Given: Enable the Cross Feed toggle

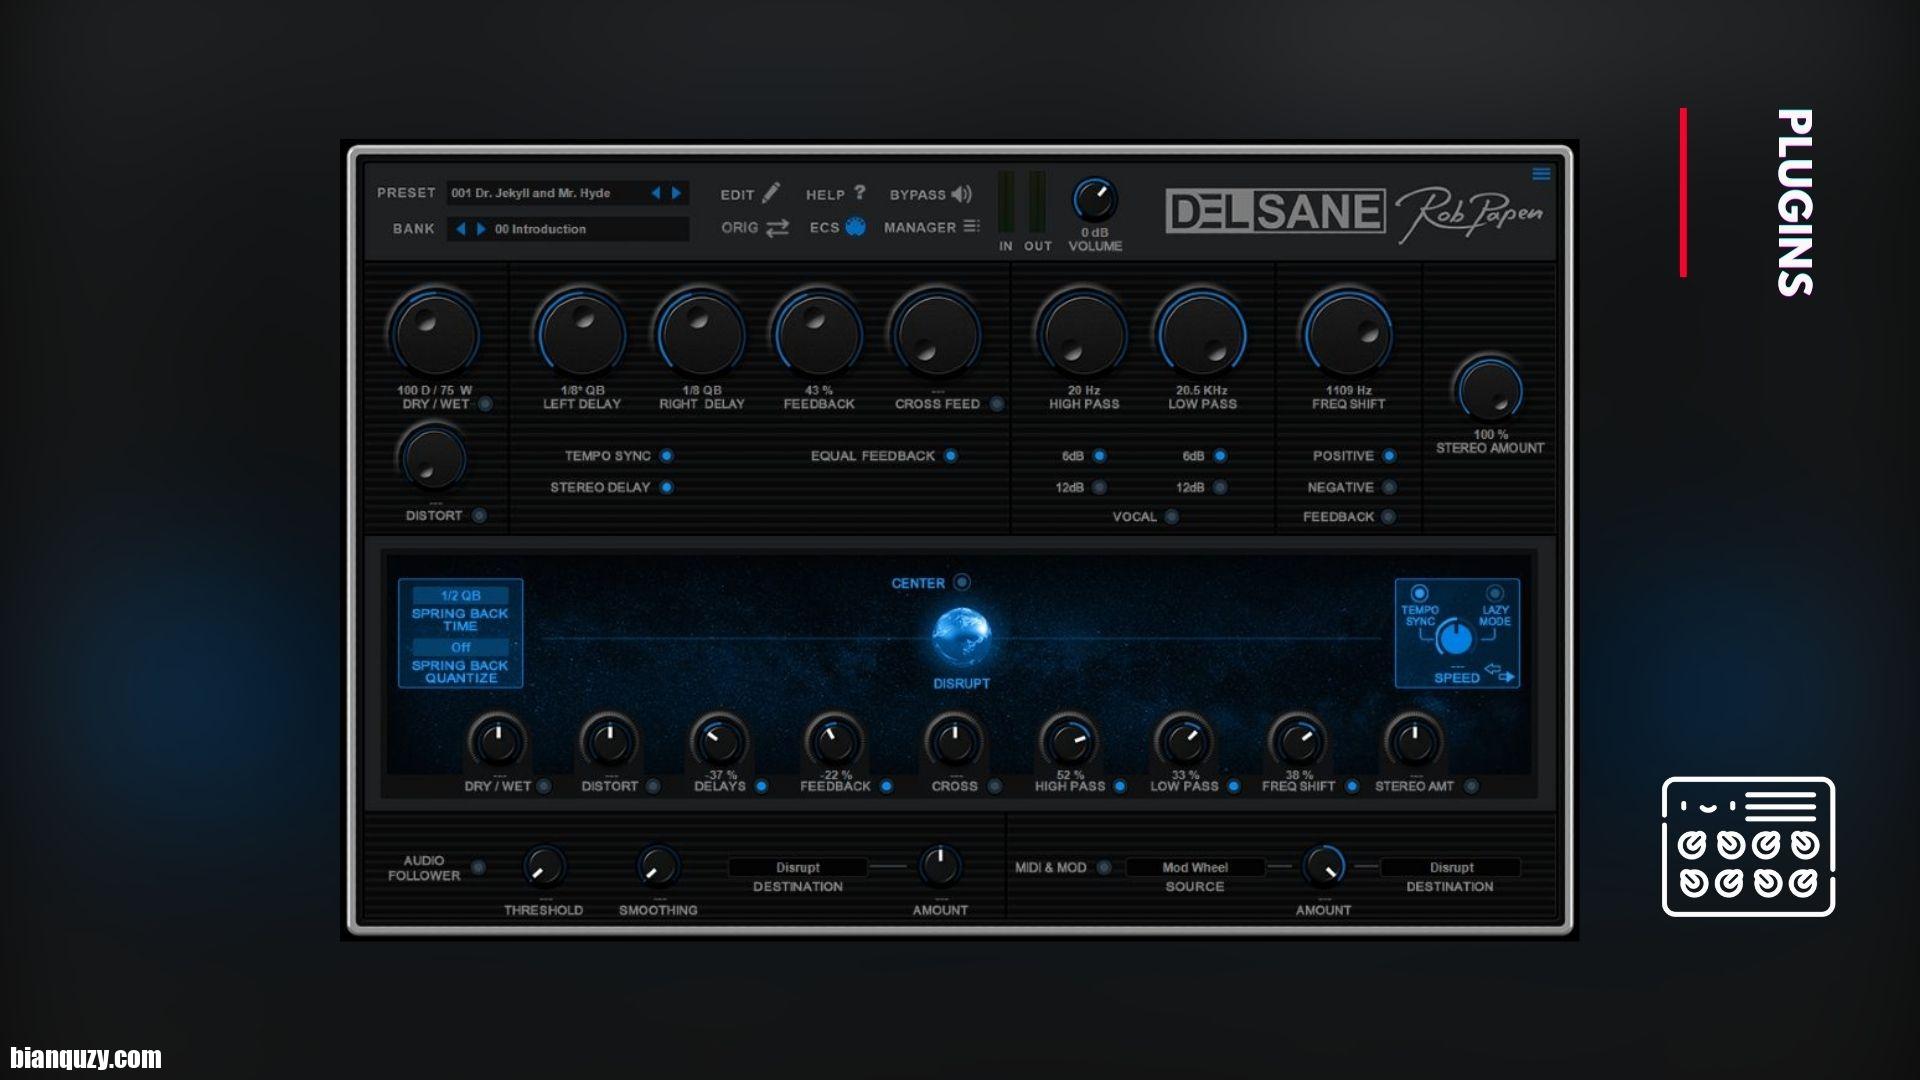Looking at the screenshot, I should tap(997, 404).
